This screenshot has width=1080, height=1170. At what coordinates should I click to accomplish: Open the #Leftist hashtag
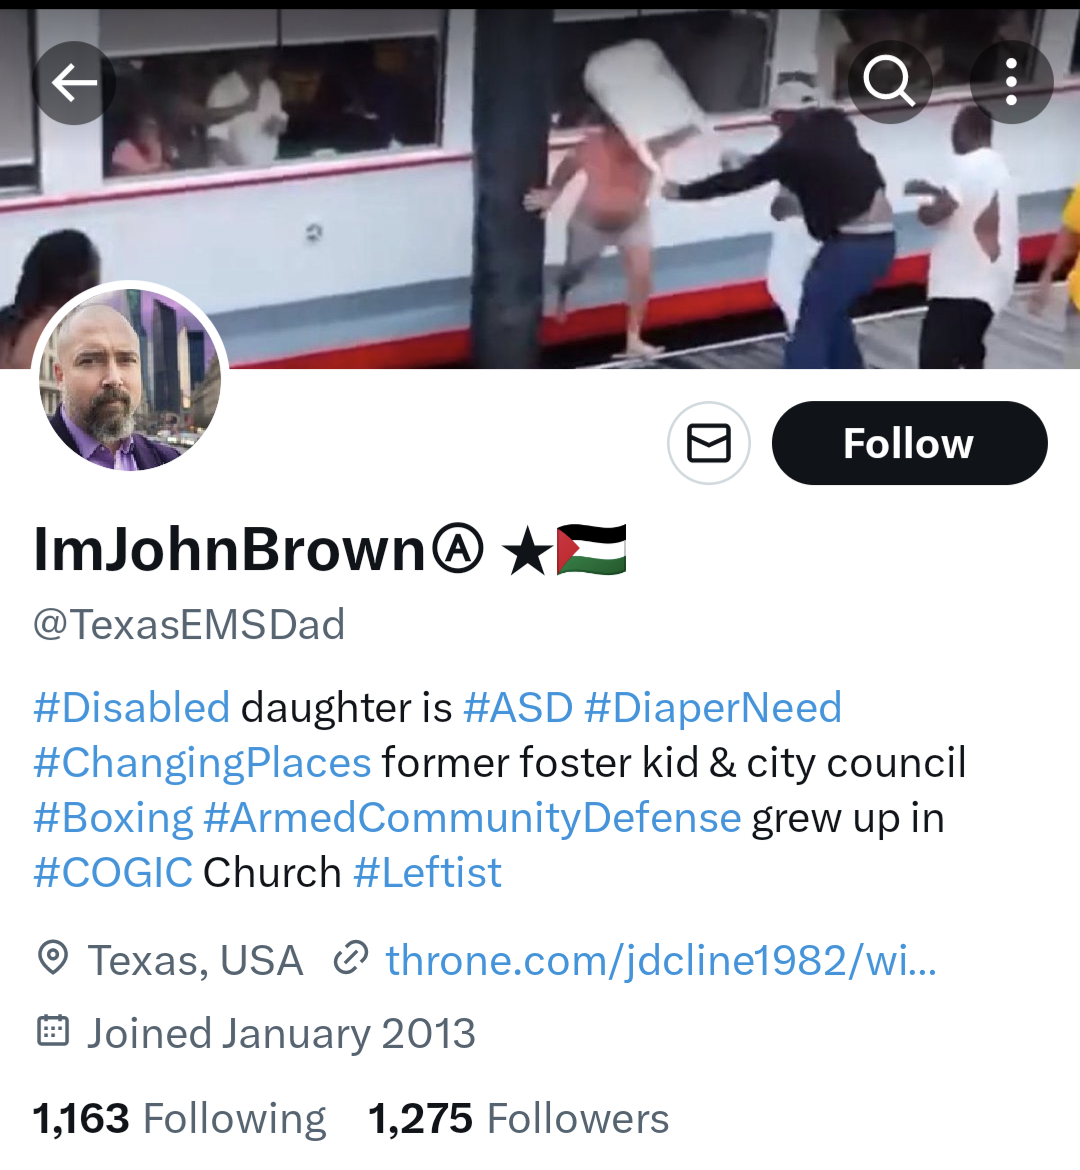(x=427, y=873)
